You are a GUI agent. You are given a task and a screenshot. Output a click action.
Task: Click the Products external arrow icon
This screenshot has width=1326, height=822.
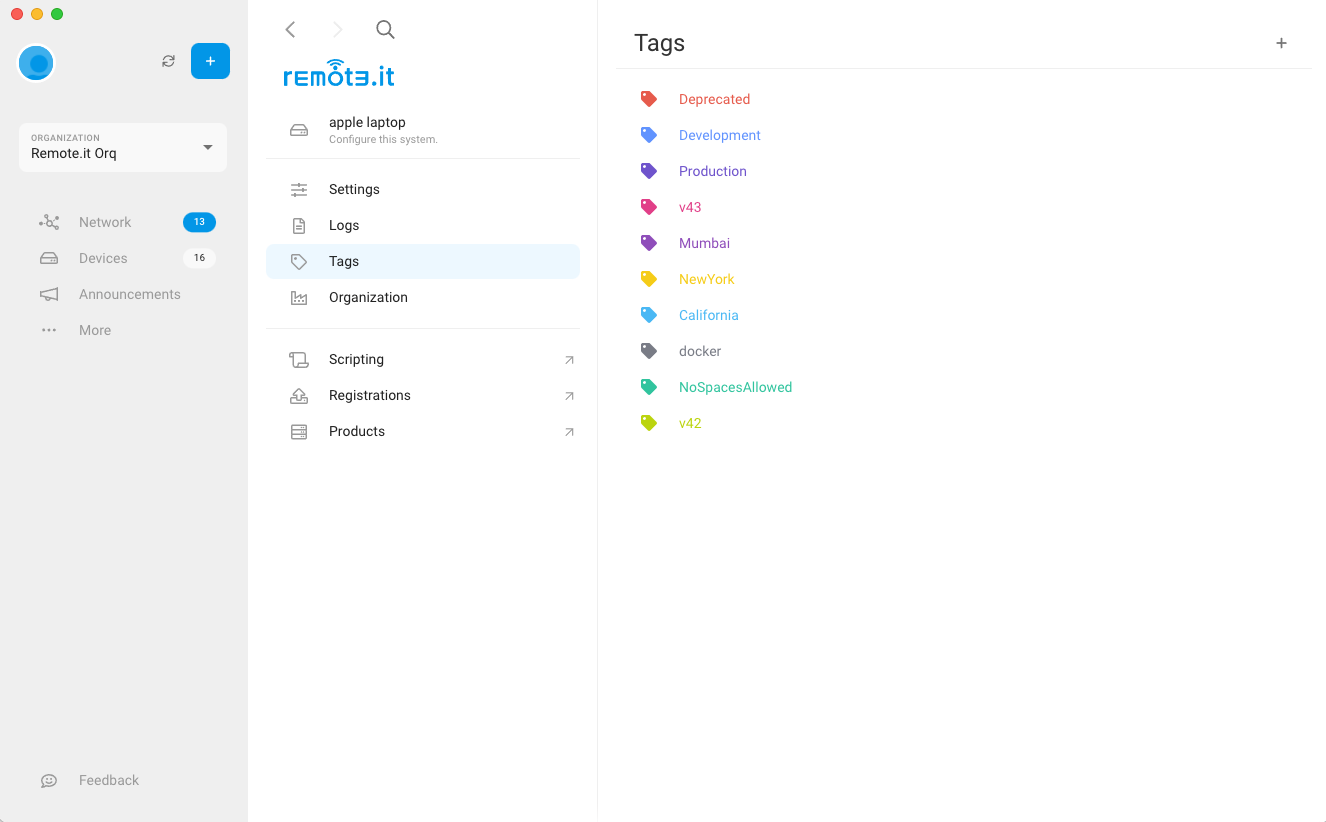[x=569, y=432]
